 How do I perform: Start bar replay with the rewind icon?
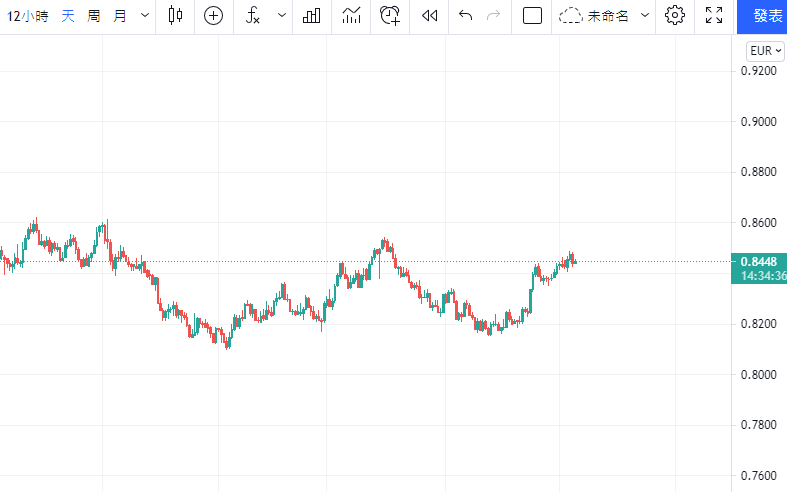[430, 16]
